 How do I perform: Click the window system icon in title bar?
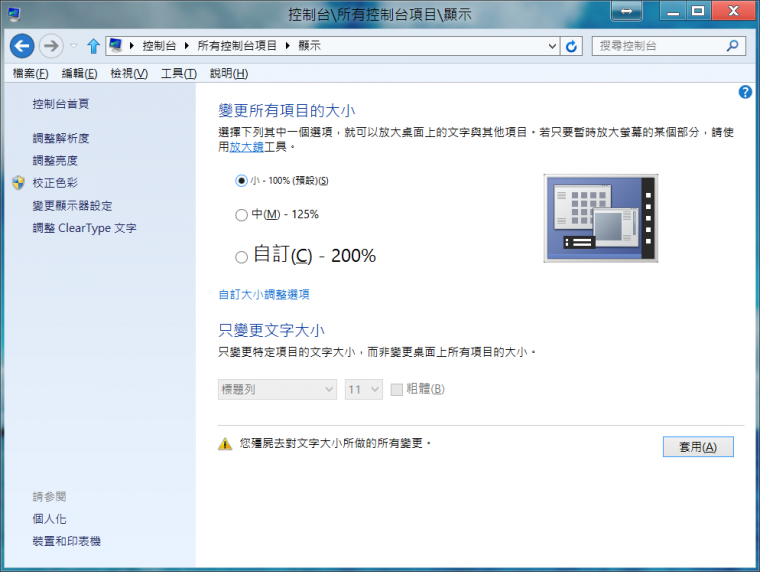click(14, 14)
